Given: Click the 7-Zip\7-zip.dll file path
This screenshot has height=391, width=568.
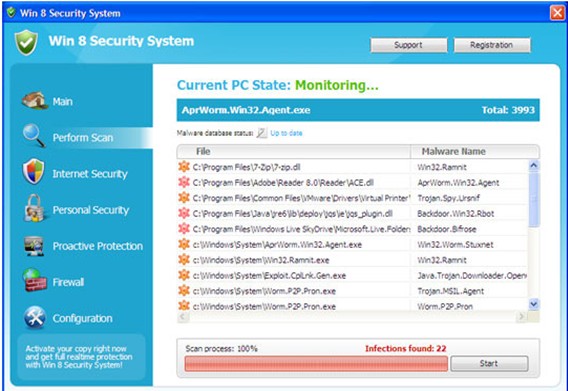Looking at the screenshot, I should point(246,167).
